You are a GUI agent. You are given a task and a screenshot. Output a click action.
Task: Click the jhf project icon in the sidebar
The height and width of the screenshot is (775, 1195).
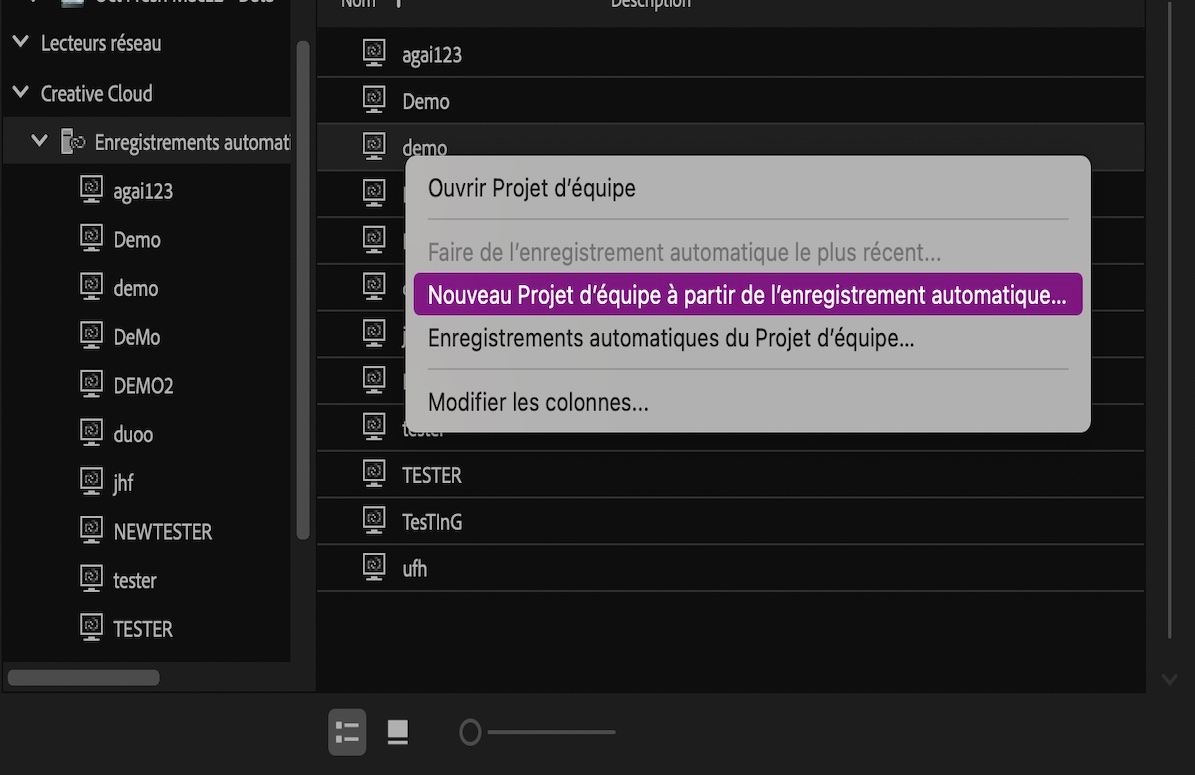pyautogui.click(x=90, y=482)
